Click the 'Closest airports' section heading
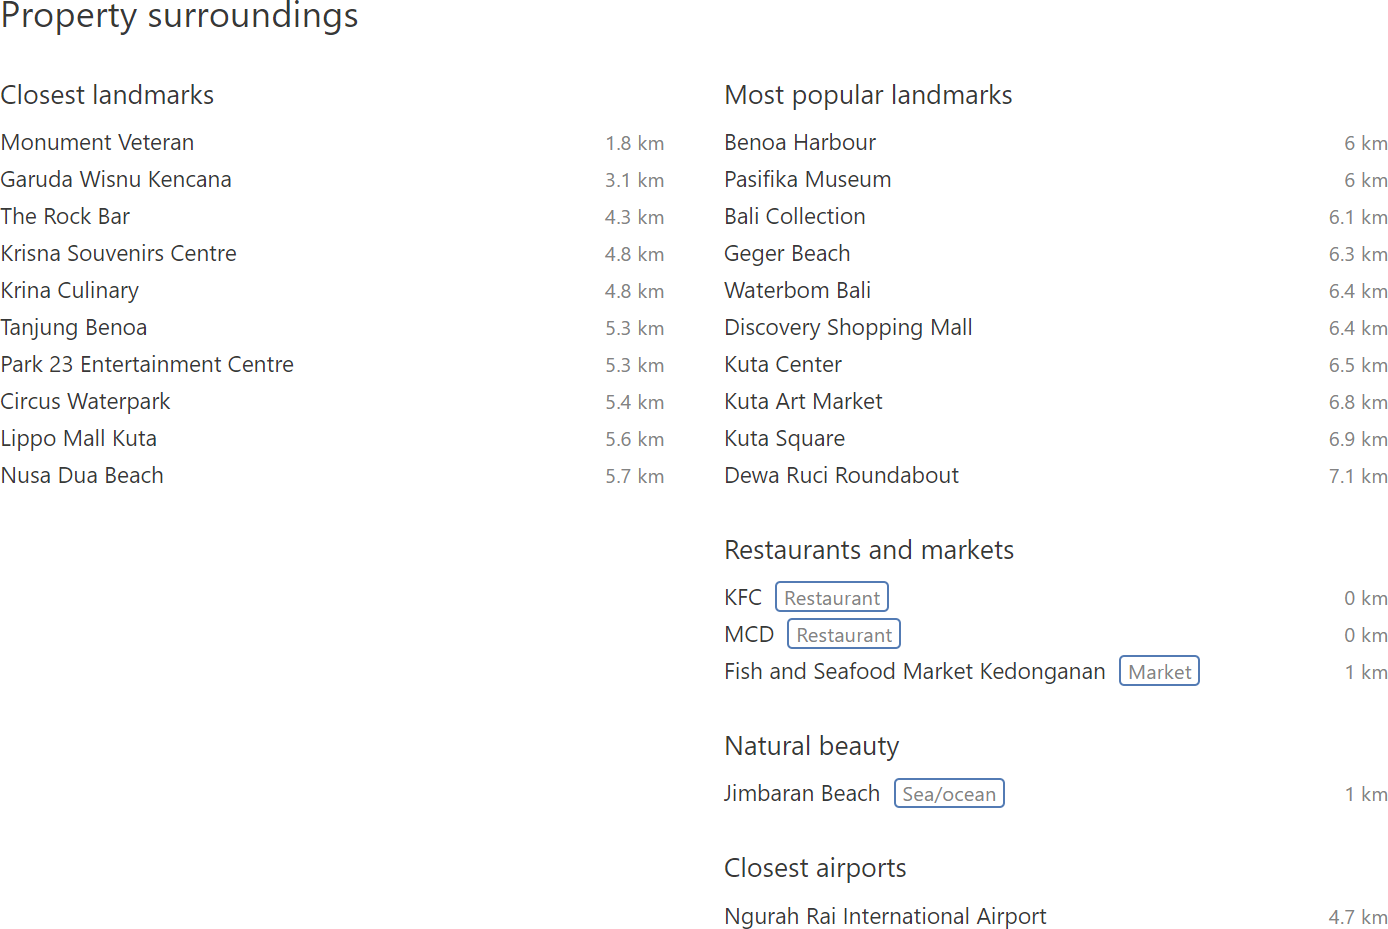1388x929 pixels. point(815,868)
